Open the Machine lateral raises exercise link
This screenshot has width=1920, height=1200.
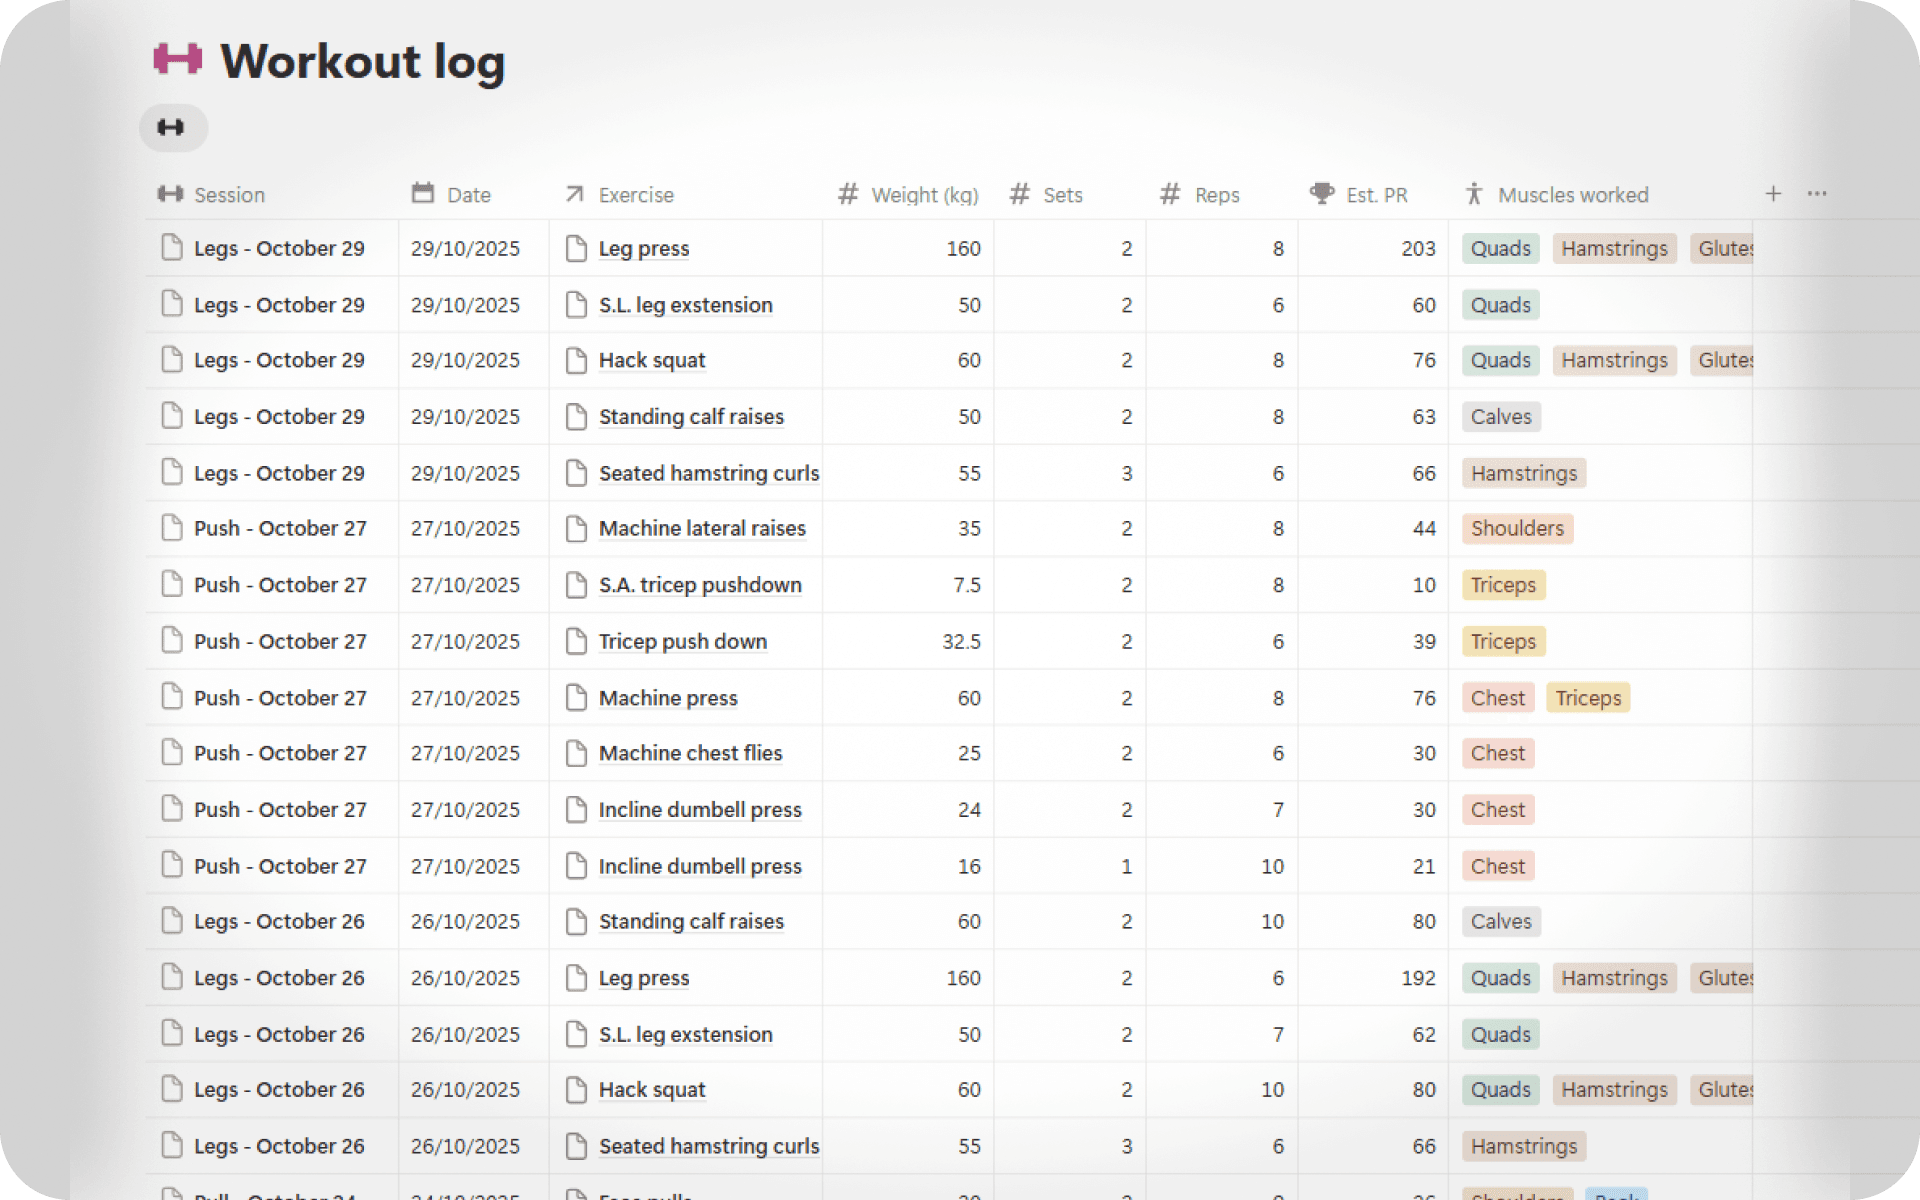[x=702, y=529]
